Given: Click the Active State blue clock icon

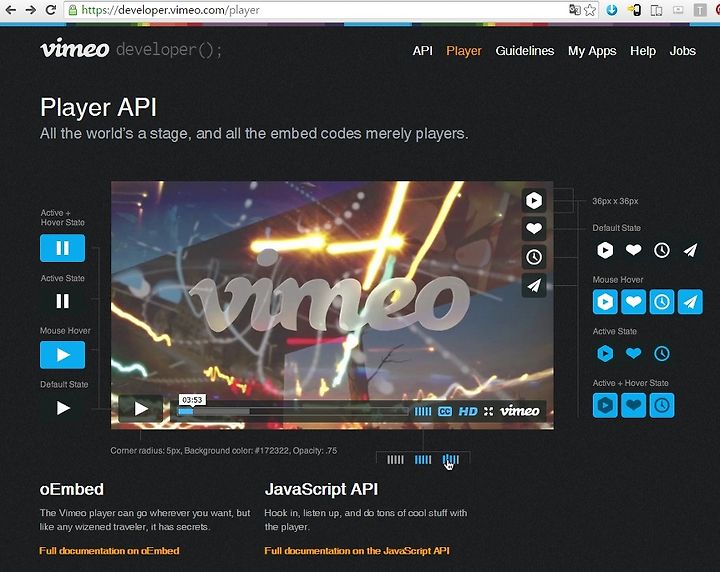Looking at the screenshot, I should (x=662, y=353).
